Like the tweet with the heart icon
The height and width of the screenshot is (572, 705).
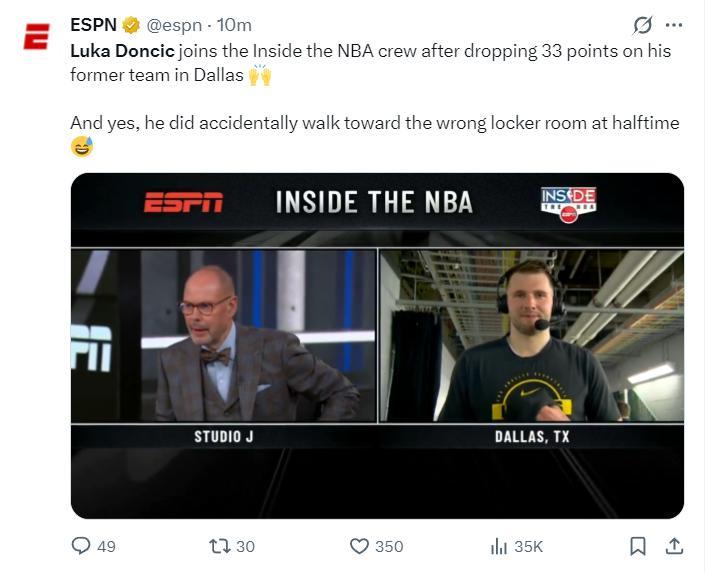pos(360,546)
